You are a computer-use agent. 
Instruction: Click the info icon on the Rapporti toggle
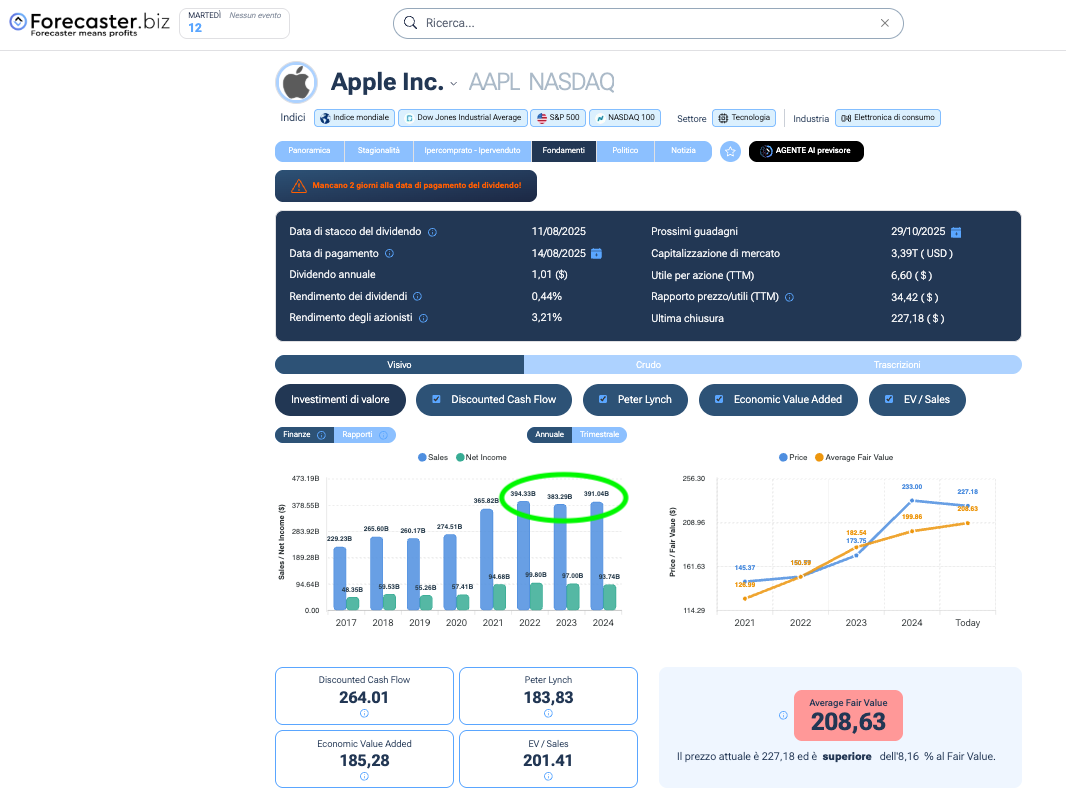tap(383, 435)
